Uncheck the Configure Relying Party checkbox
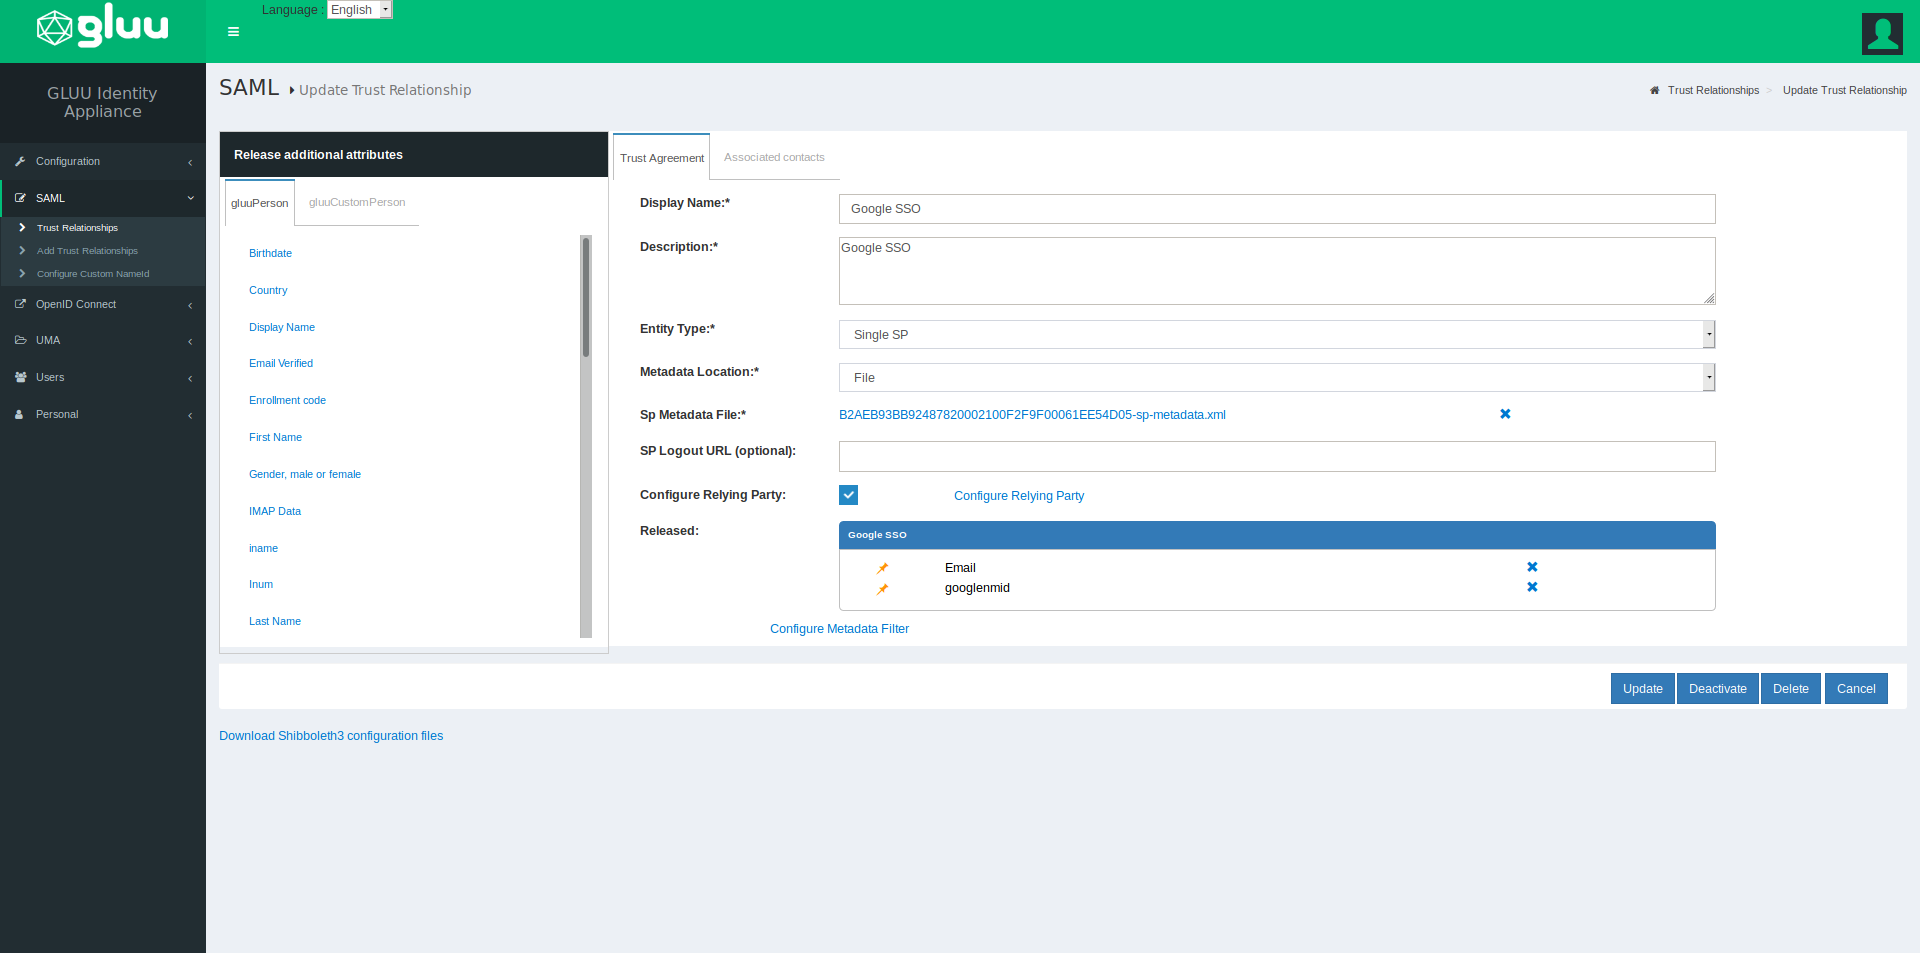The image size is (1920, 953). click(x=848, y=495)
